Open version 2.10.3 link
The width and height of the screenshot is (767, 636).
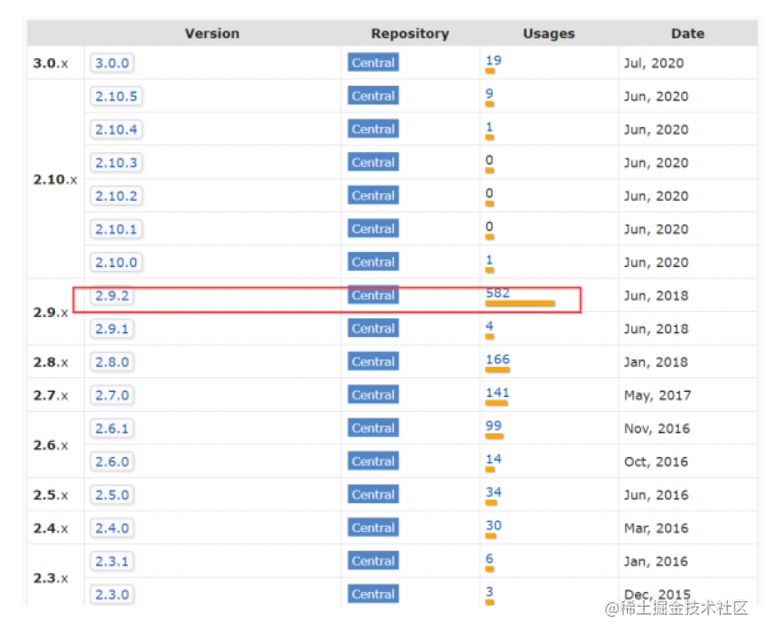coord(116,163)
